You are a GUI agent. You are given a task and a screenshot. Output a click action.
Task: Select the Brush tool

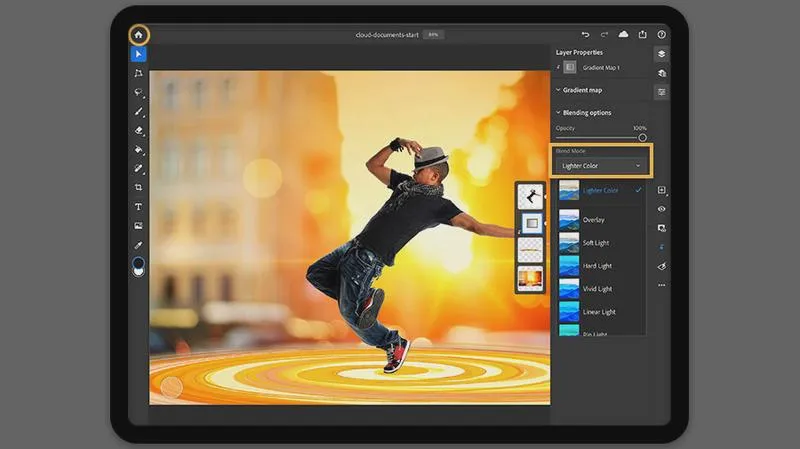pos(138,111)
